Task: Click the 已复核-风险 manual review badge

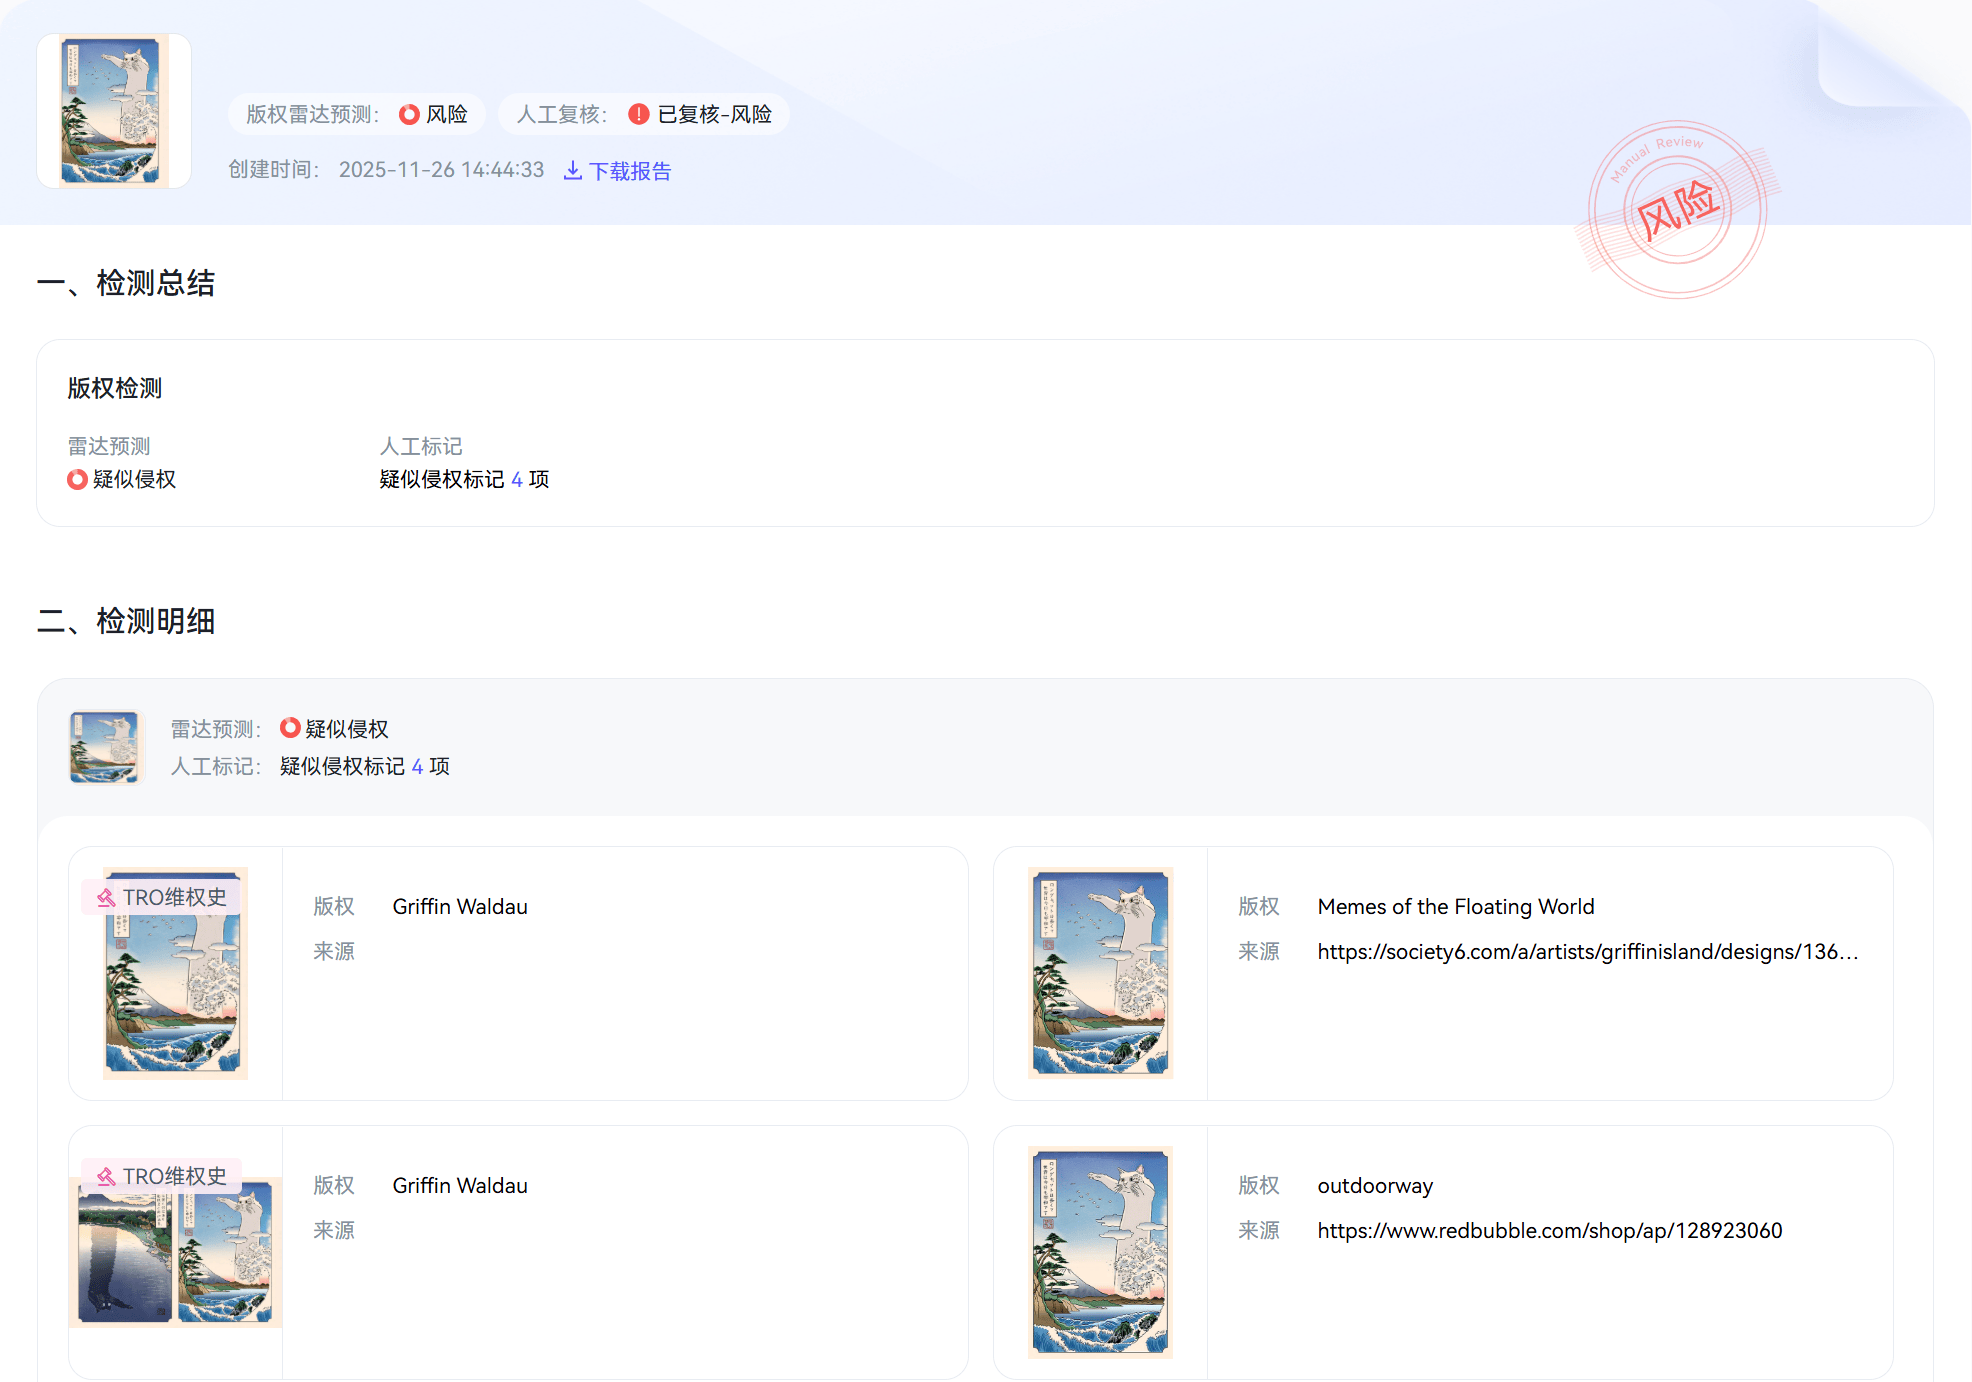Action: click(x=714, y=115)
